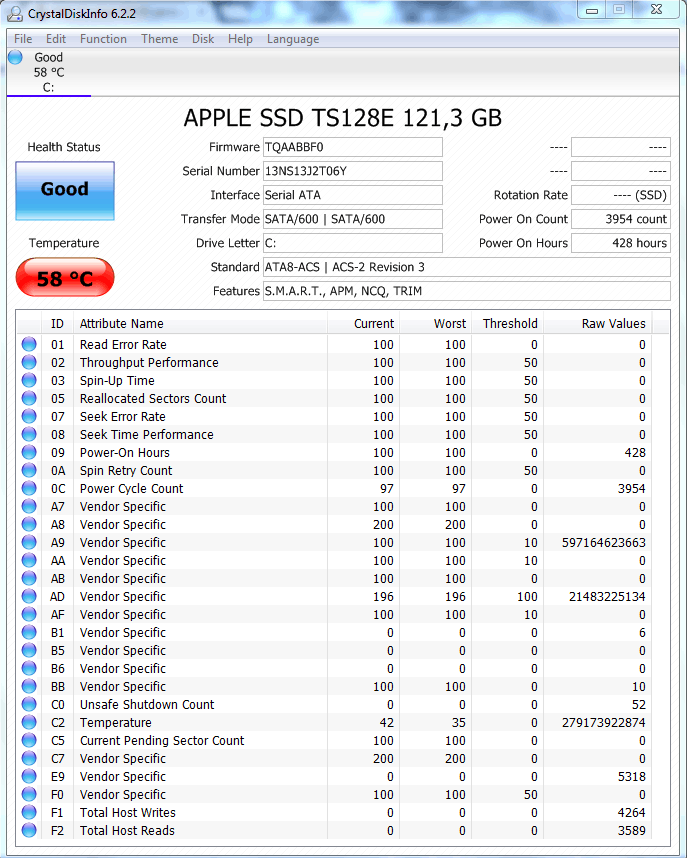Click the status orb for Current Pending Sector Count

point(29,740)
